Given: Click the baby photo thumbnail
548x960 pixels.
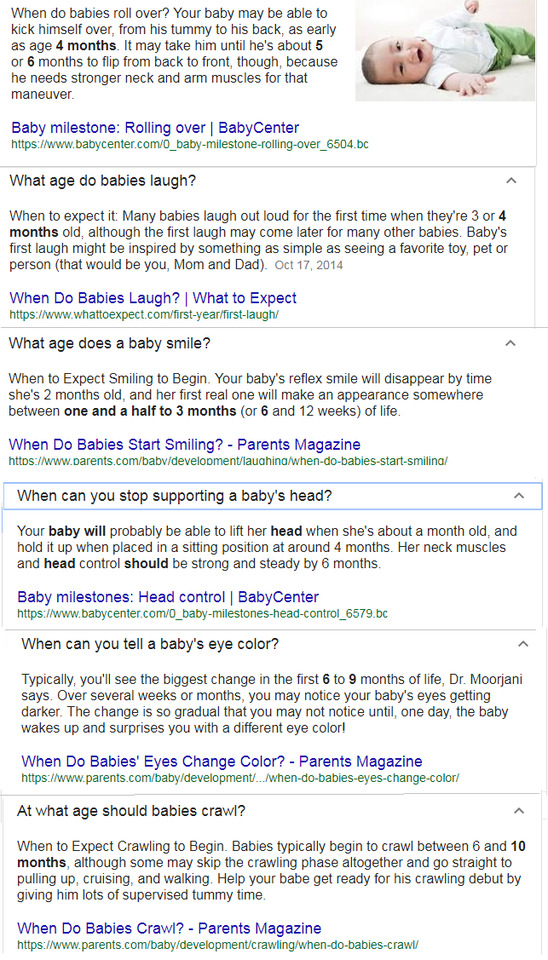Looking at the screenshot, I should click(x=445, y=50).
